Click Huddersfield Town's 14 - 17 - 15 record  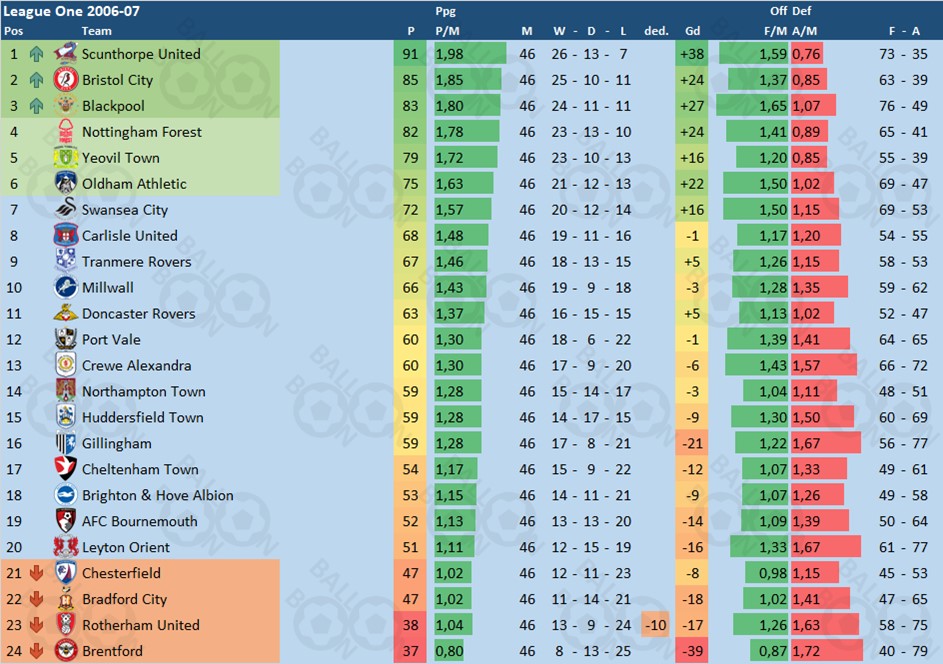pos(591,417)
